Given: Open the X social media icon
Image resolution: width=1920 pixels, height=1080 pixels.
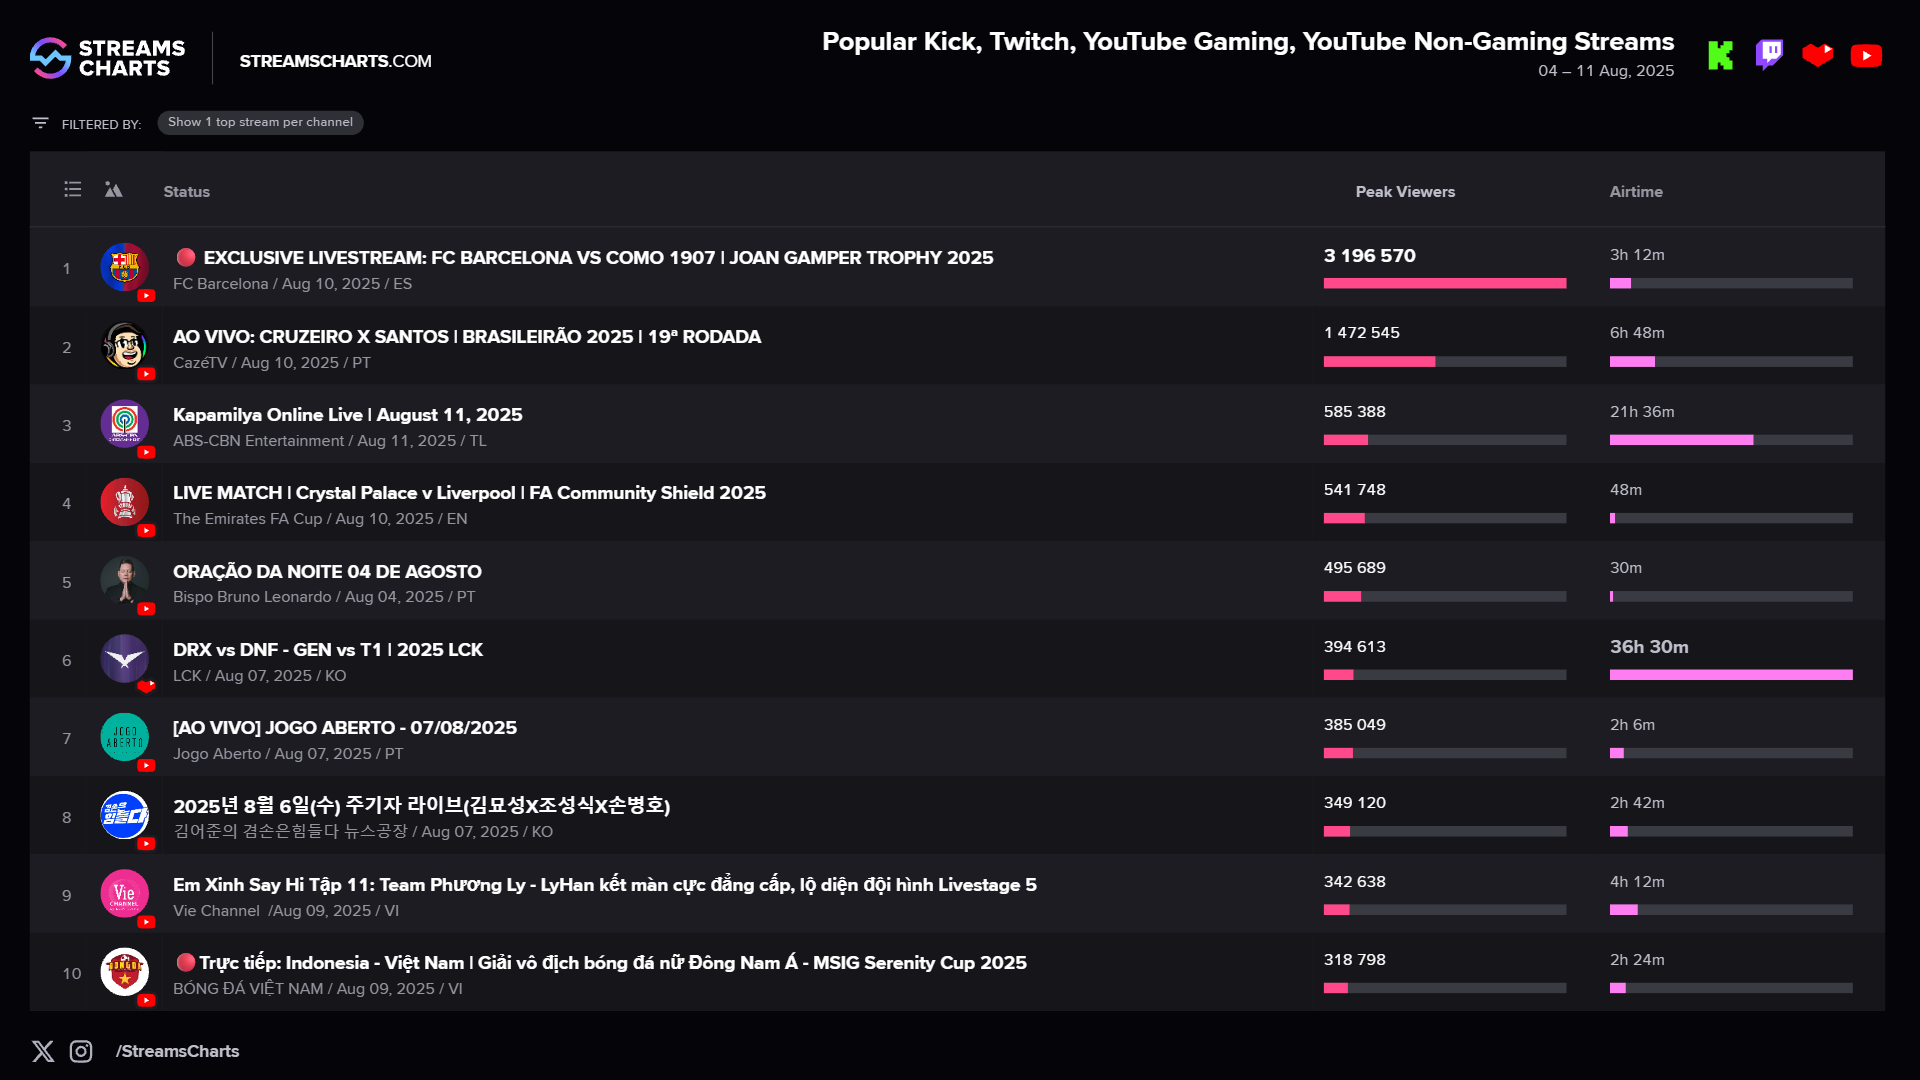Looking at the screenshot, I should click(x=43, y=1051).
